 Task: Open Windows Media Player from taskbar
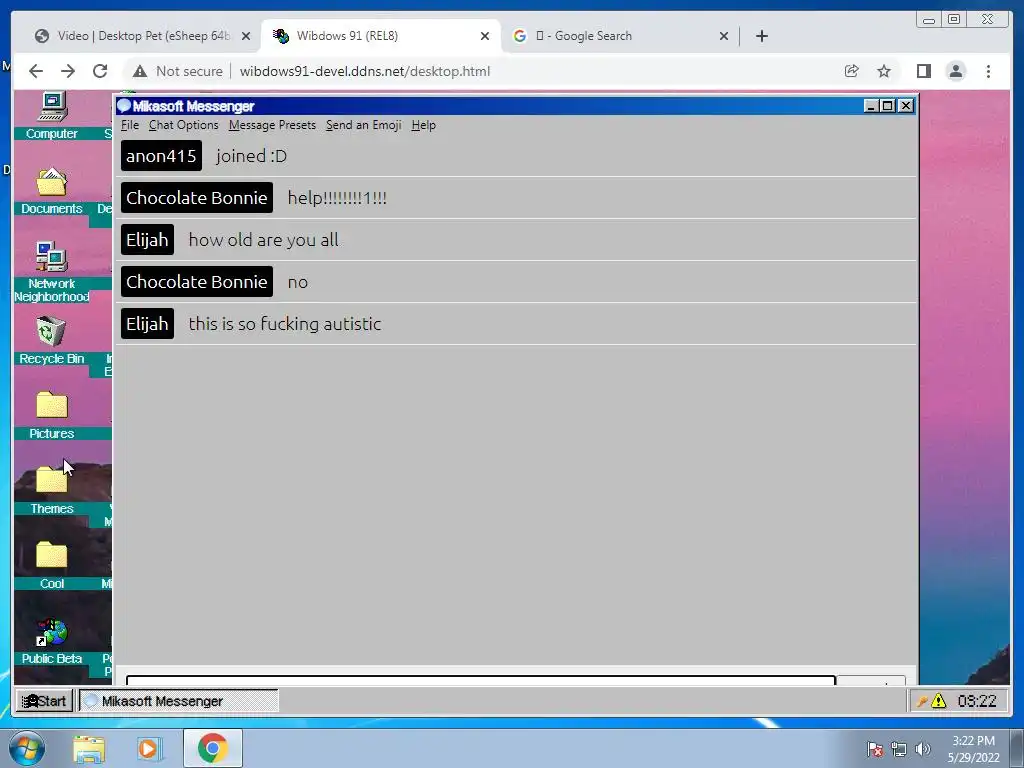148,749
